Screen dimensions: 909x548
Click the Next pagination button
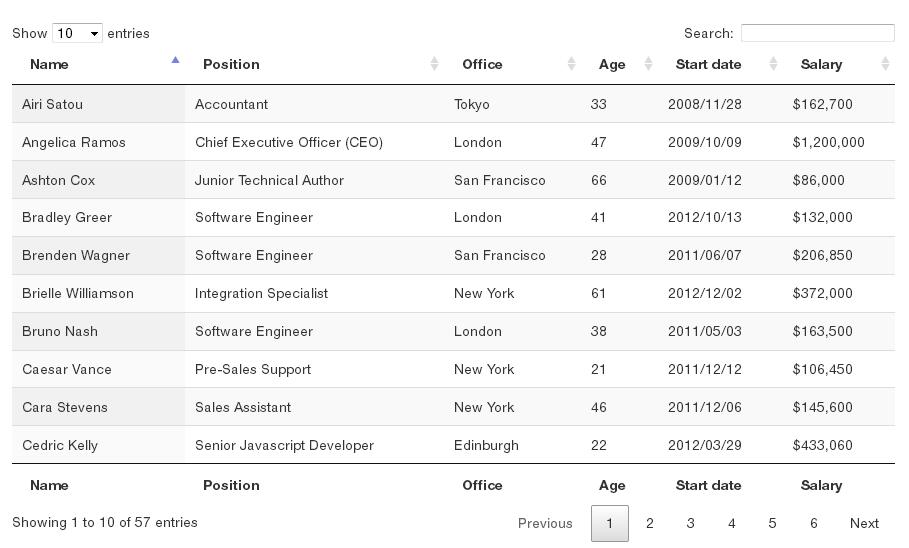click(864, 523)
